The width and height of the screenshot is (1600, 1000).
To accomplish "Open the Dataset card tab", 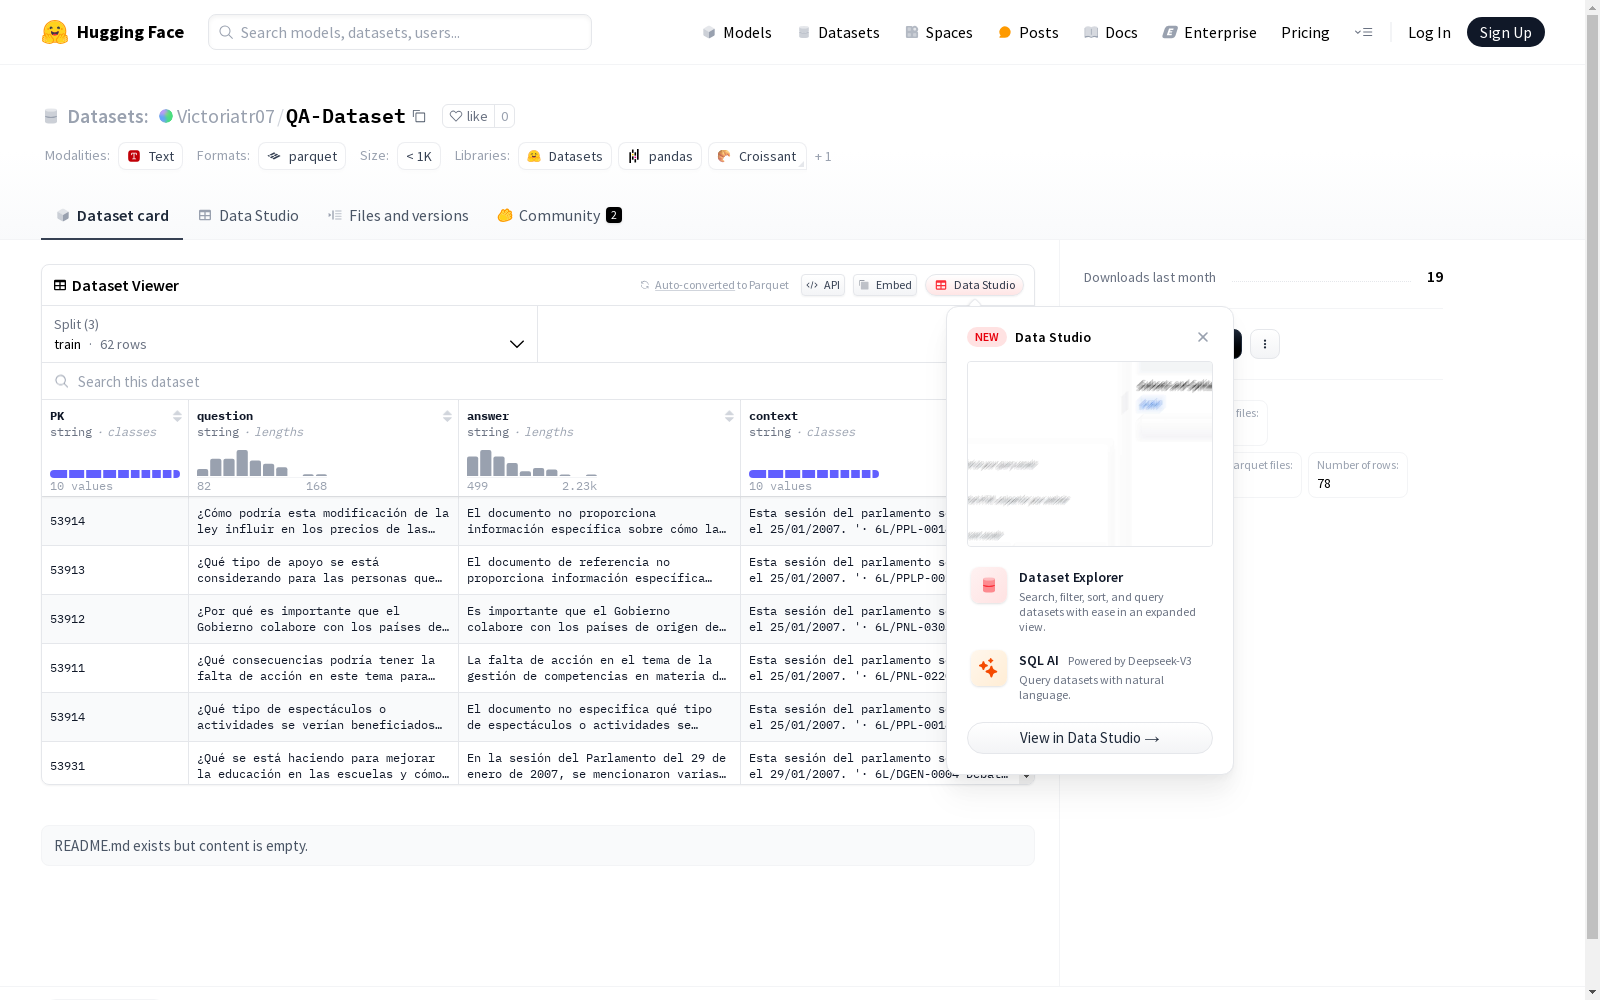I will (x=112, y=216).
